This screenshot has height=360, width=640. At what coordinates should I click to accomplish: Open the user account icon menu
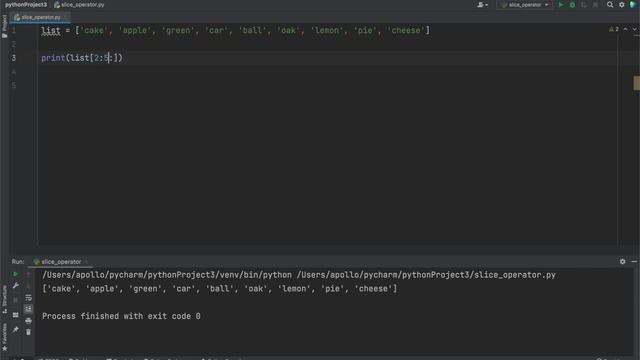coord(482,5)
